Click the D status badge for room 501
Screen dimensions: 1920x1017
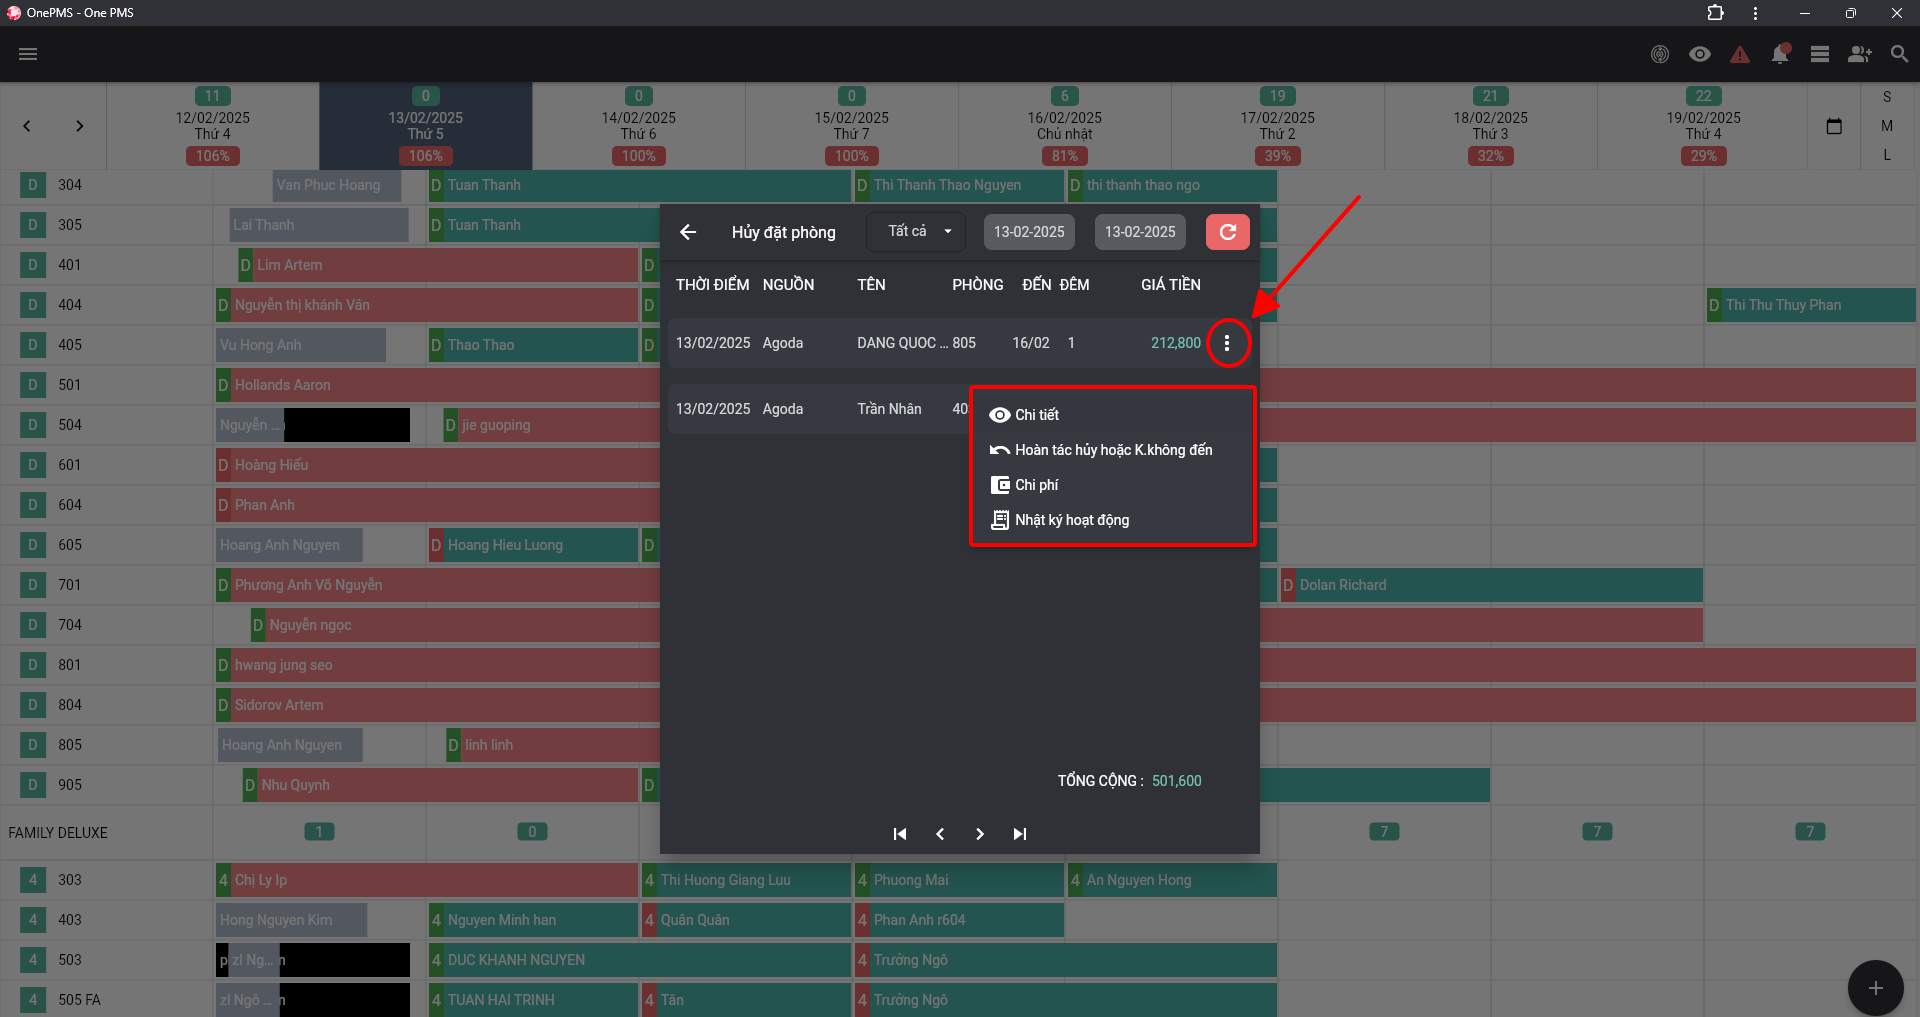pyautogui.click(x=33, y=385)
